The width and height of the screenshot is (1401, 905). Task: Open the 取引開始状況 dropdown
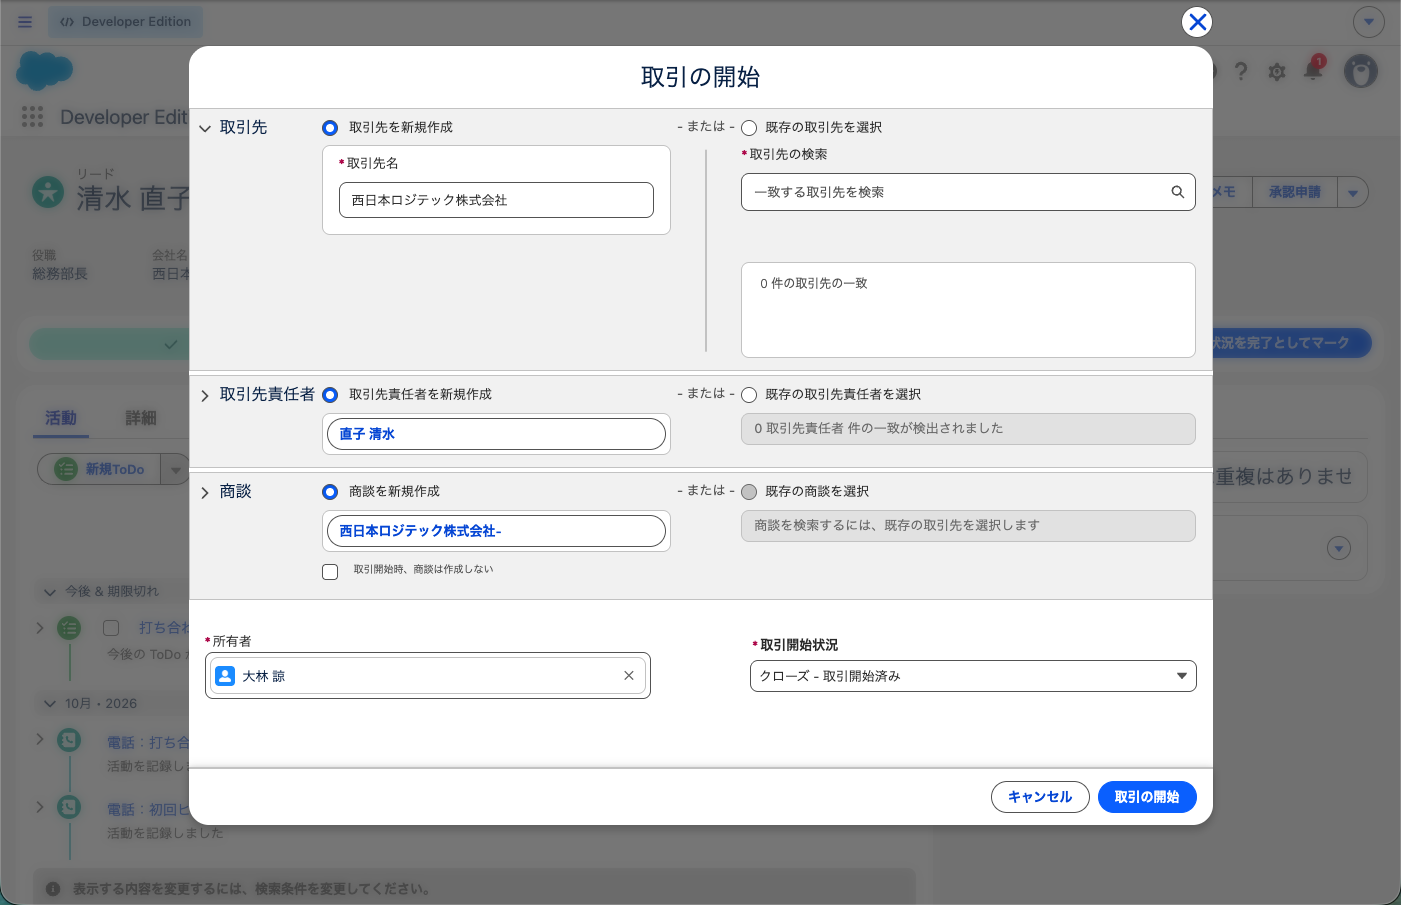click(x=973, y=676)
